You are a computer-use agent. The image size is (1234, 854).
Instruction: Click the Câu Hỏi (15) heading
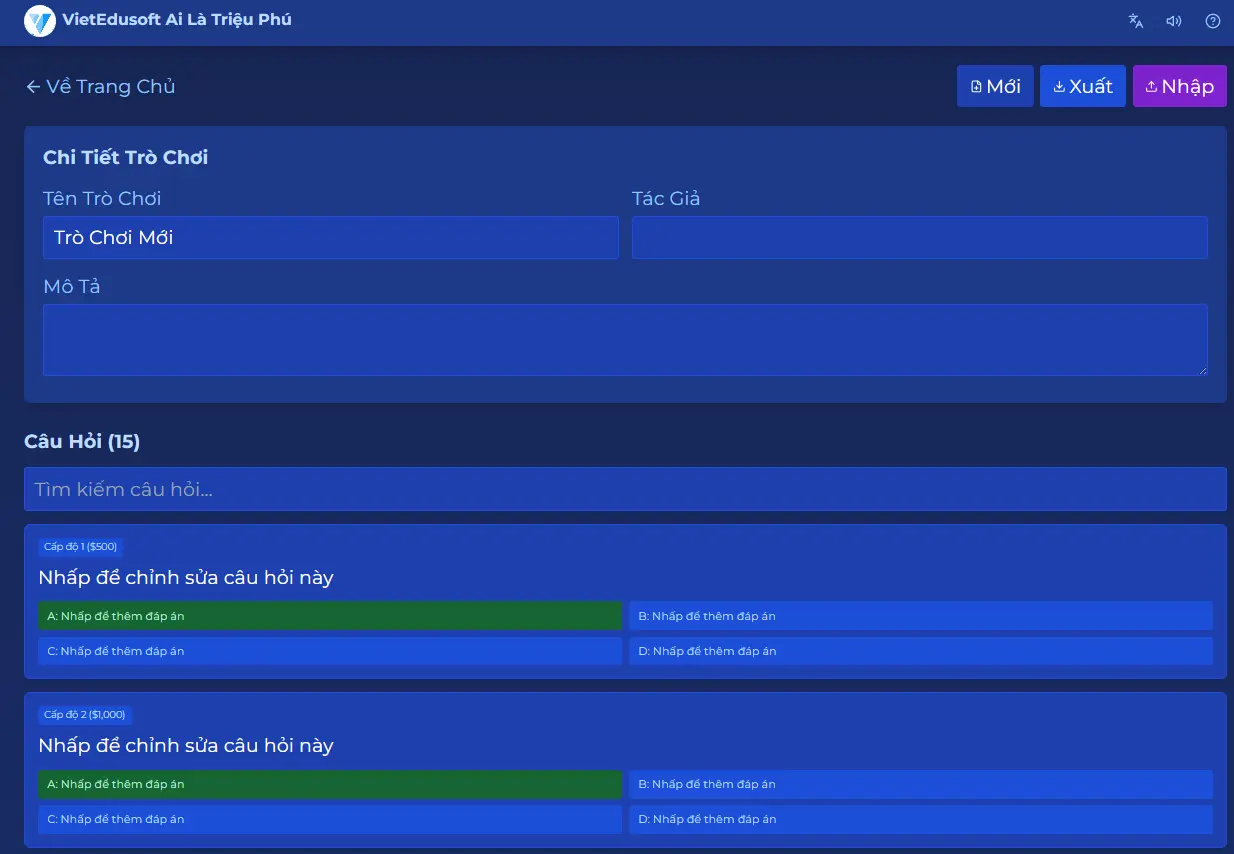coord(82,441)
